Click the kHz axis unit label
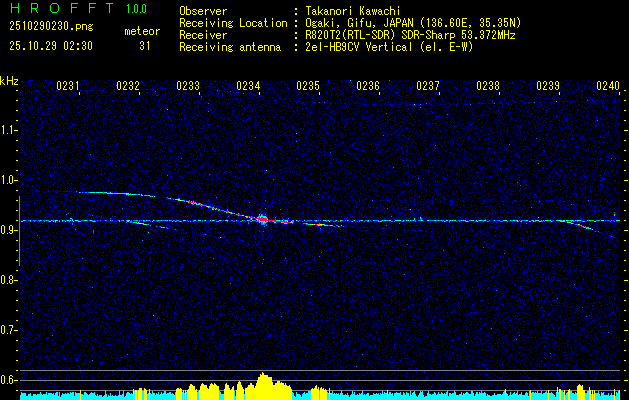629x400 pixels. pos(9,81)
